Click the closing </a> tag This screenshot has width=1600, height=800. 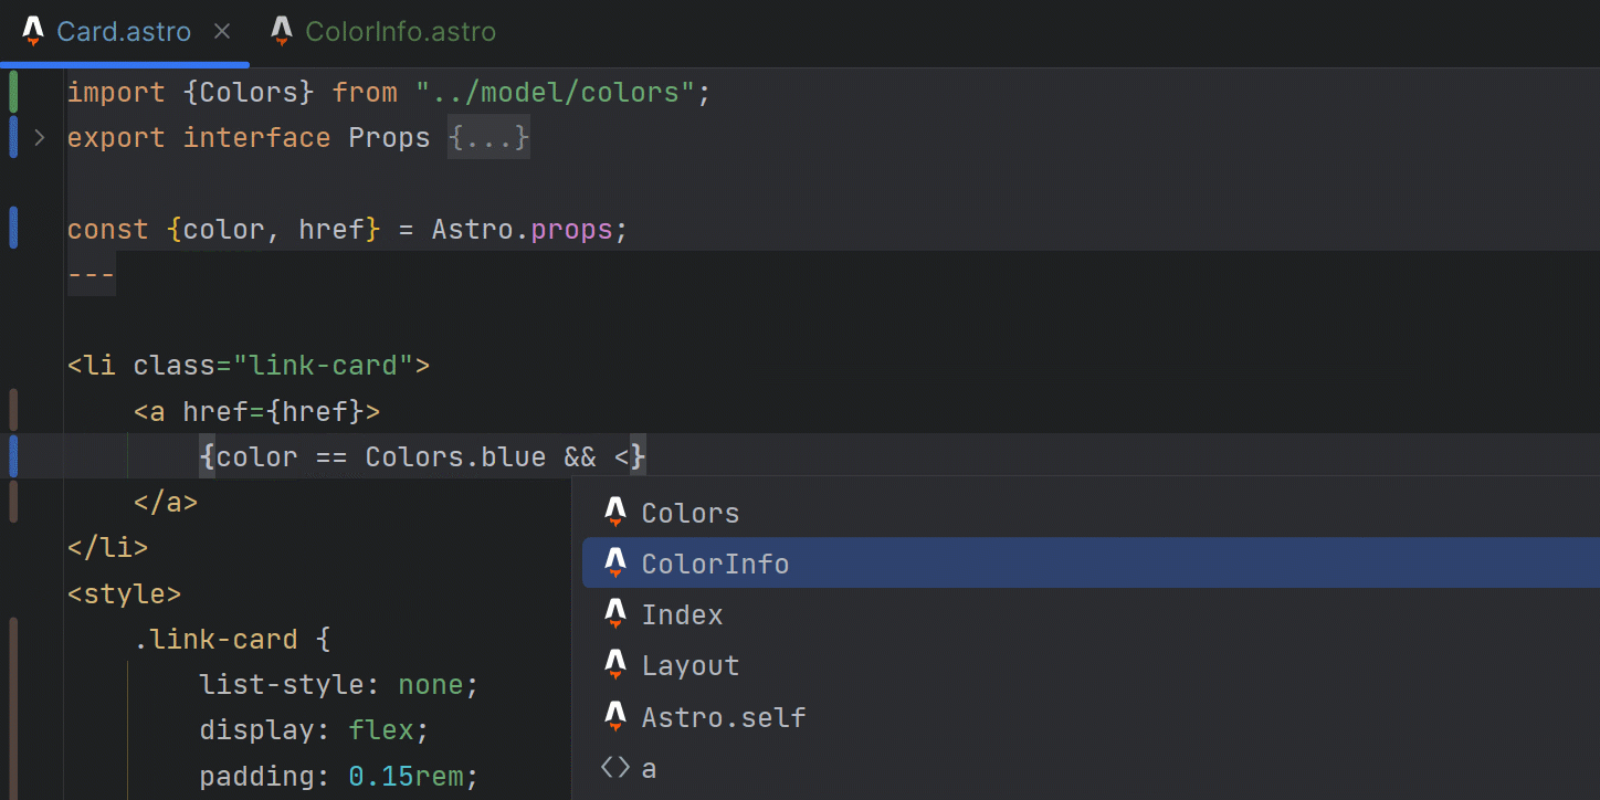[166, 502]
